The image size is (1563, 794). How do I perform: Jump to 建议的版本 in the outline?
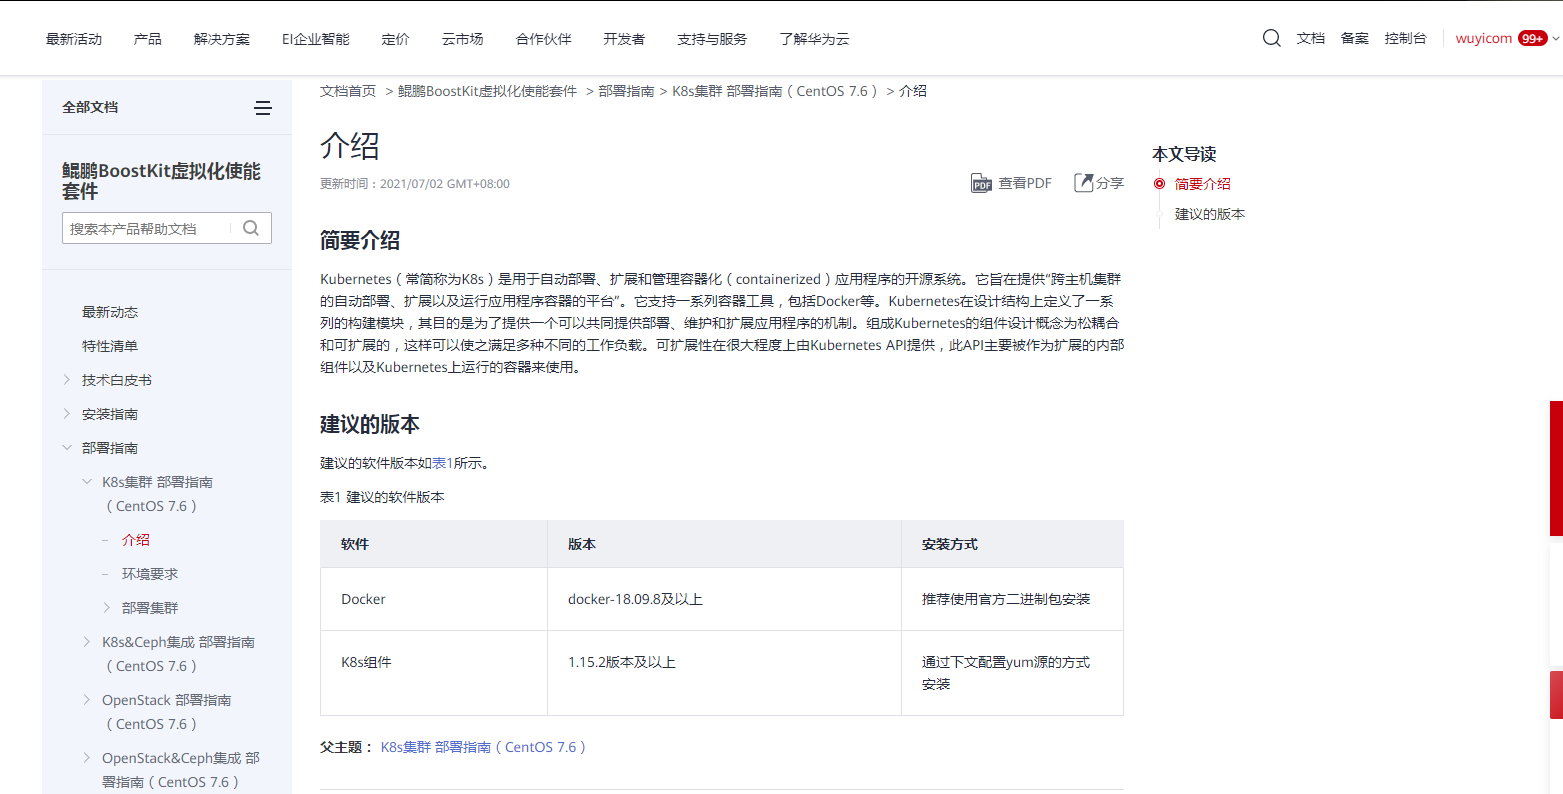[x=1210, y=214]
